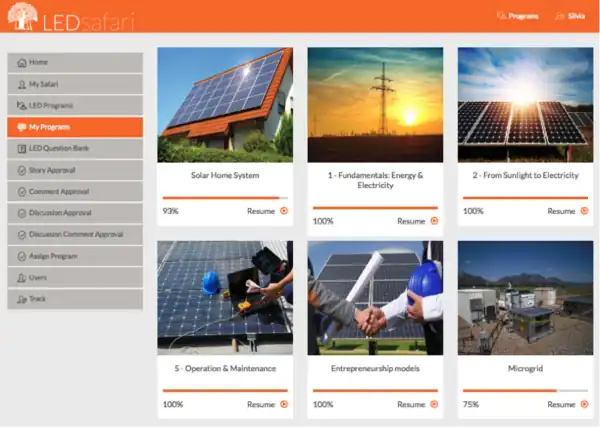Click play icon on From Sunlight to Electricity
The width and height of the screenshot is (600, 427).
pos(584,211)
